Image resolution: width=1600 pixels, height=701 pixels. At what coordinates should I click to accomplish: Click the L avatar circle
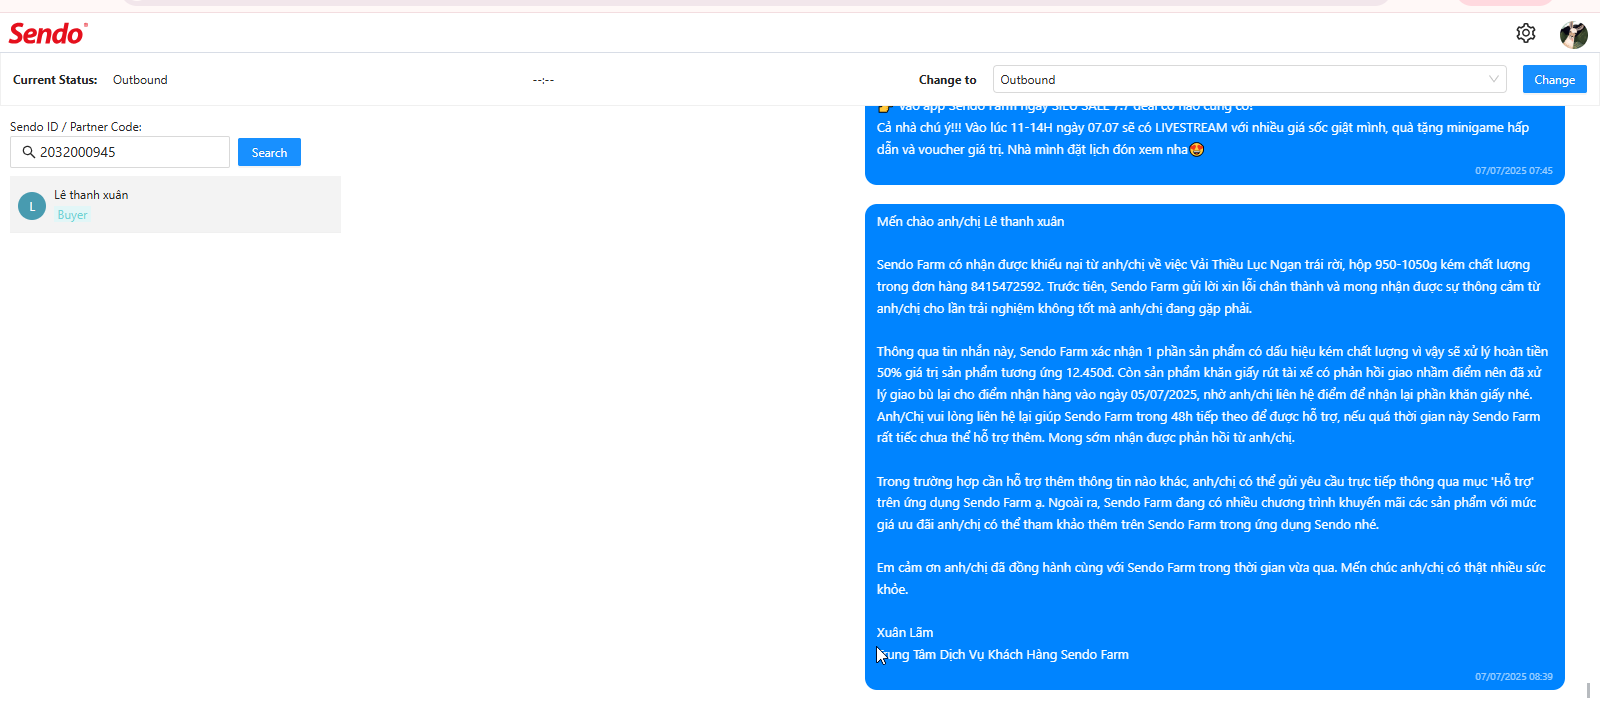[32, 206]
